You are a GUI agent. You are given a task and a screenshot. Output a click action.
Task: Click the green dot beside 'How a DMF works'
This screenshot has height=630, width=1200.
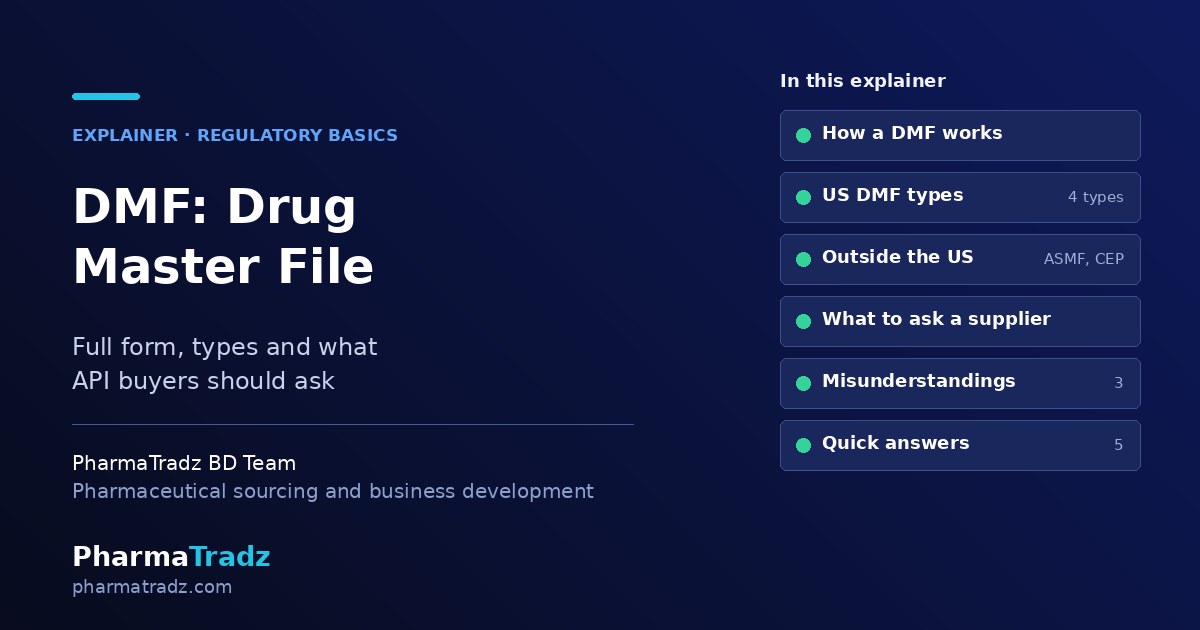803,135
